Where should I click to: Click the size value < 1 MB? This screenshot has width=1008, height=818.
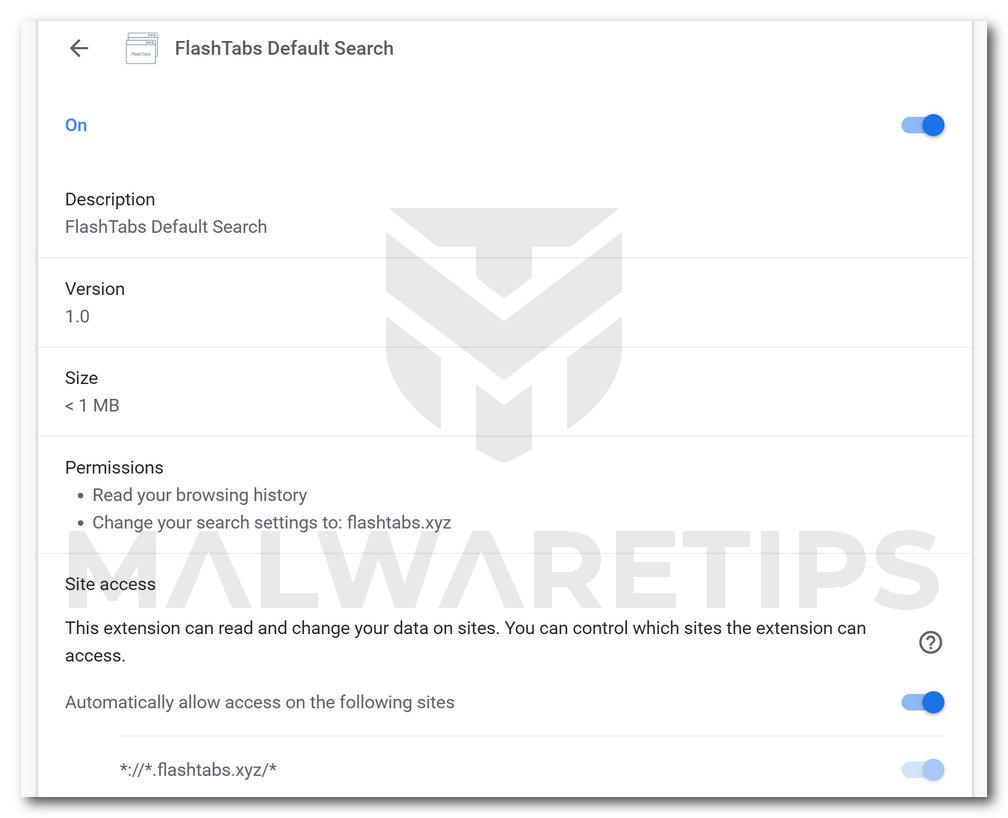92,406
